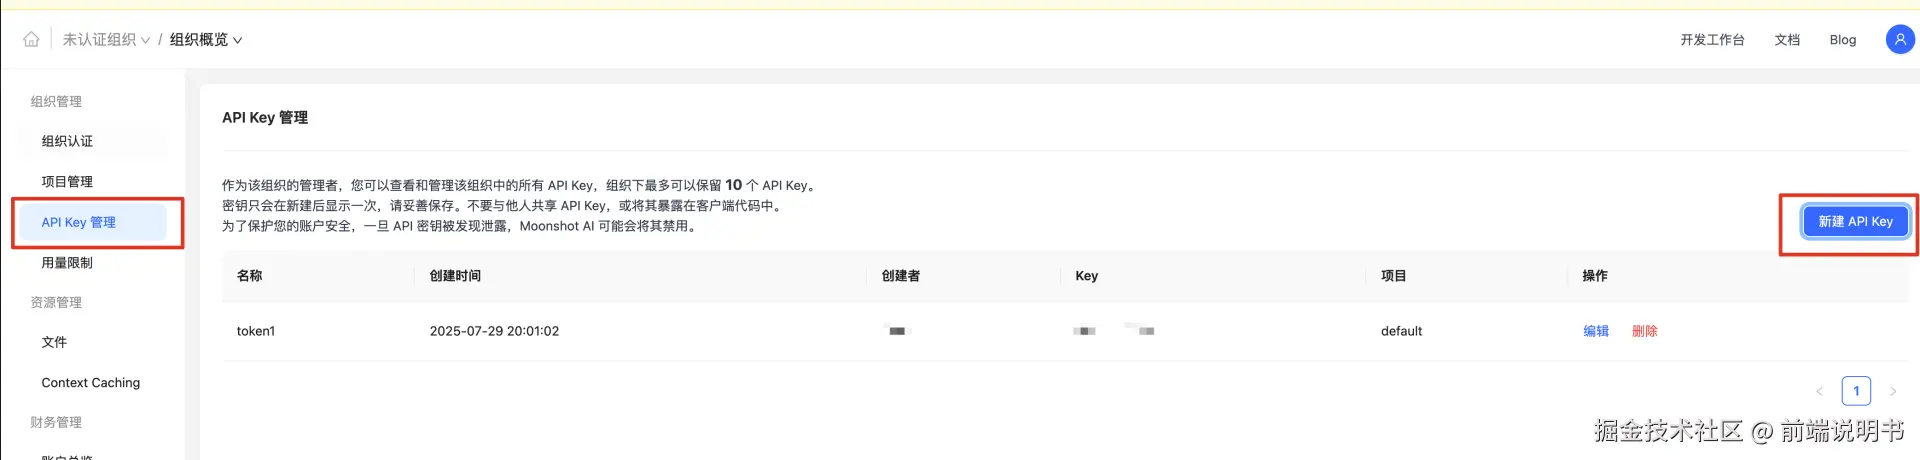Open the user avatar icon
Image resolution: width=1920 pixels, height=460 pixels.
point(1899,40)
